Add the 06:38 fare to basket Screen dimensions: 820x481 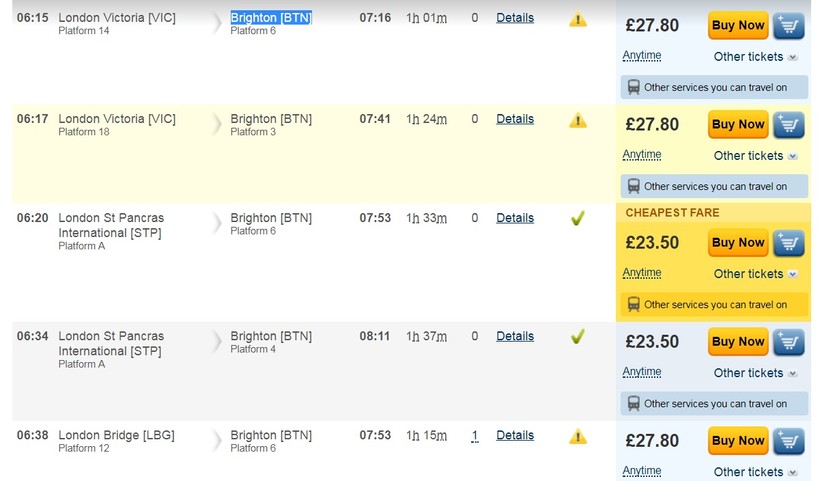[789, 441]
